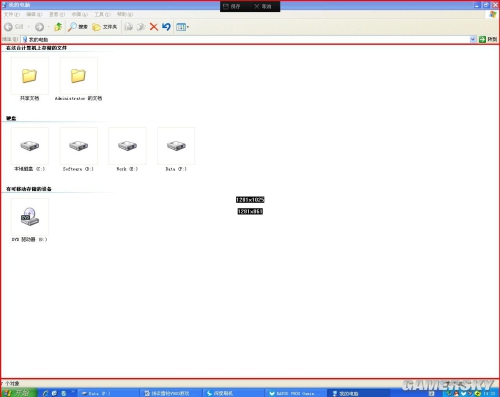500x397 pixels.
Task: Click the red X delete icon
Action: [154, 27]
